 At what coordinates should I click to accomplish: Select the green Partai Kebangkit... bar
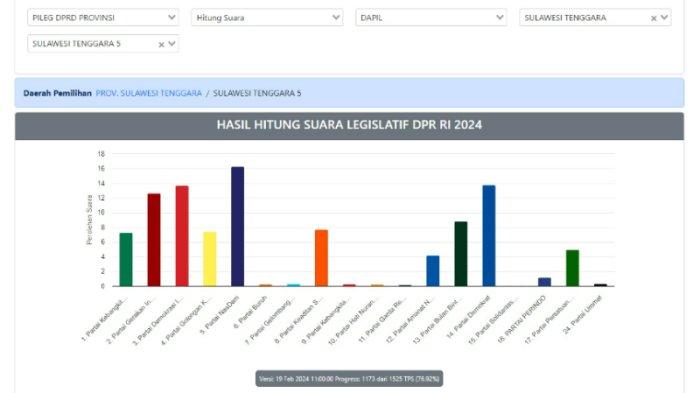coord(126,259)
